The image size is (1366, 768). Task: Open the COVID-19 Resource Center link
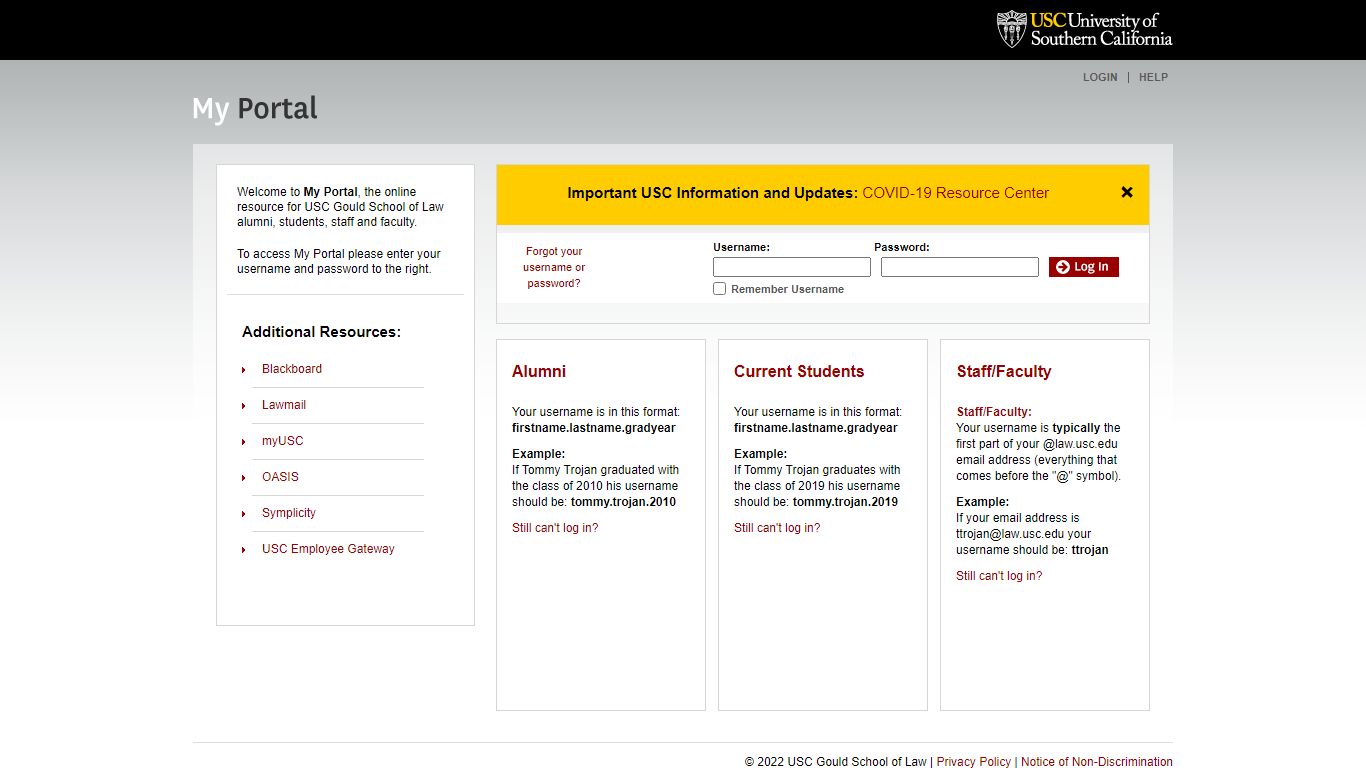955,193
